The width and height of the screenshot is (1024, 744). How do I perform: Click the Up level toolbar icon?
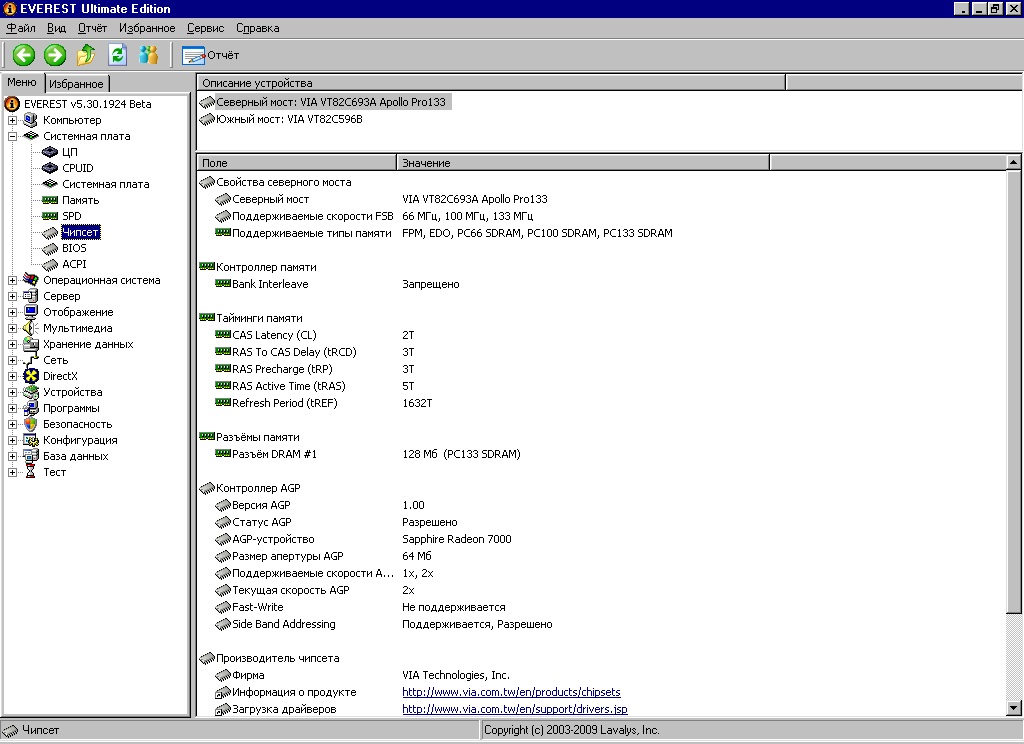pyautogui.click(x=86, y=55)
